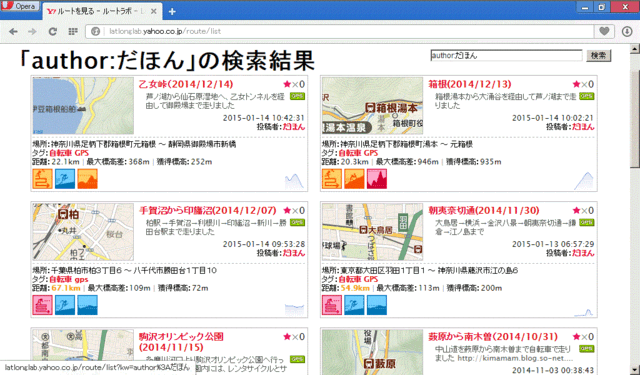Go back to previous page
The height and width of the screenshot is (375, 640).
coord(13,31)
